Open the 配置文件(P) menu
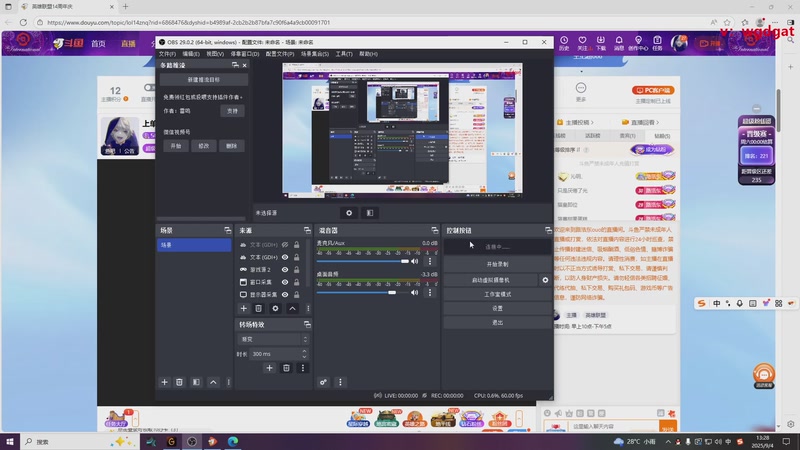 point(280,54)
